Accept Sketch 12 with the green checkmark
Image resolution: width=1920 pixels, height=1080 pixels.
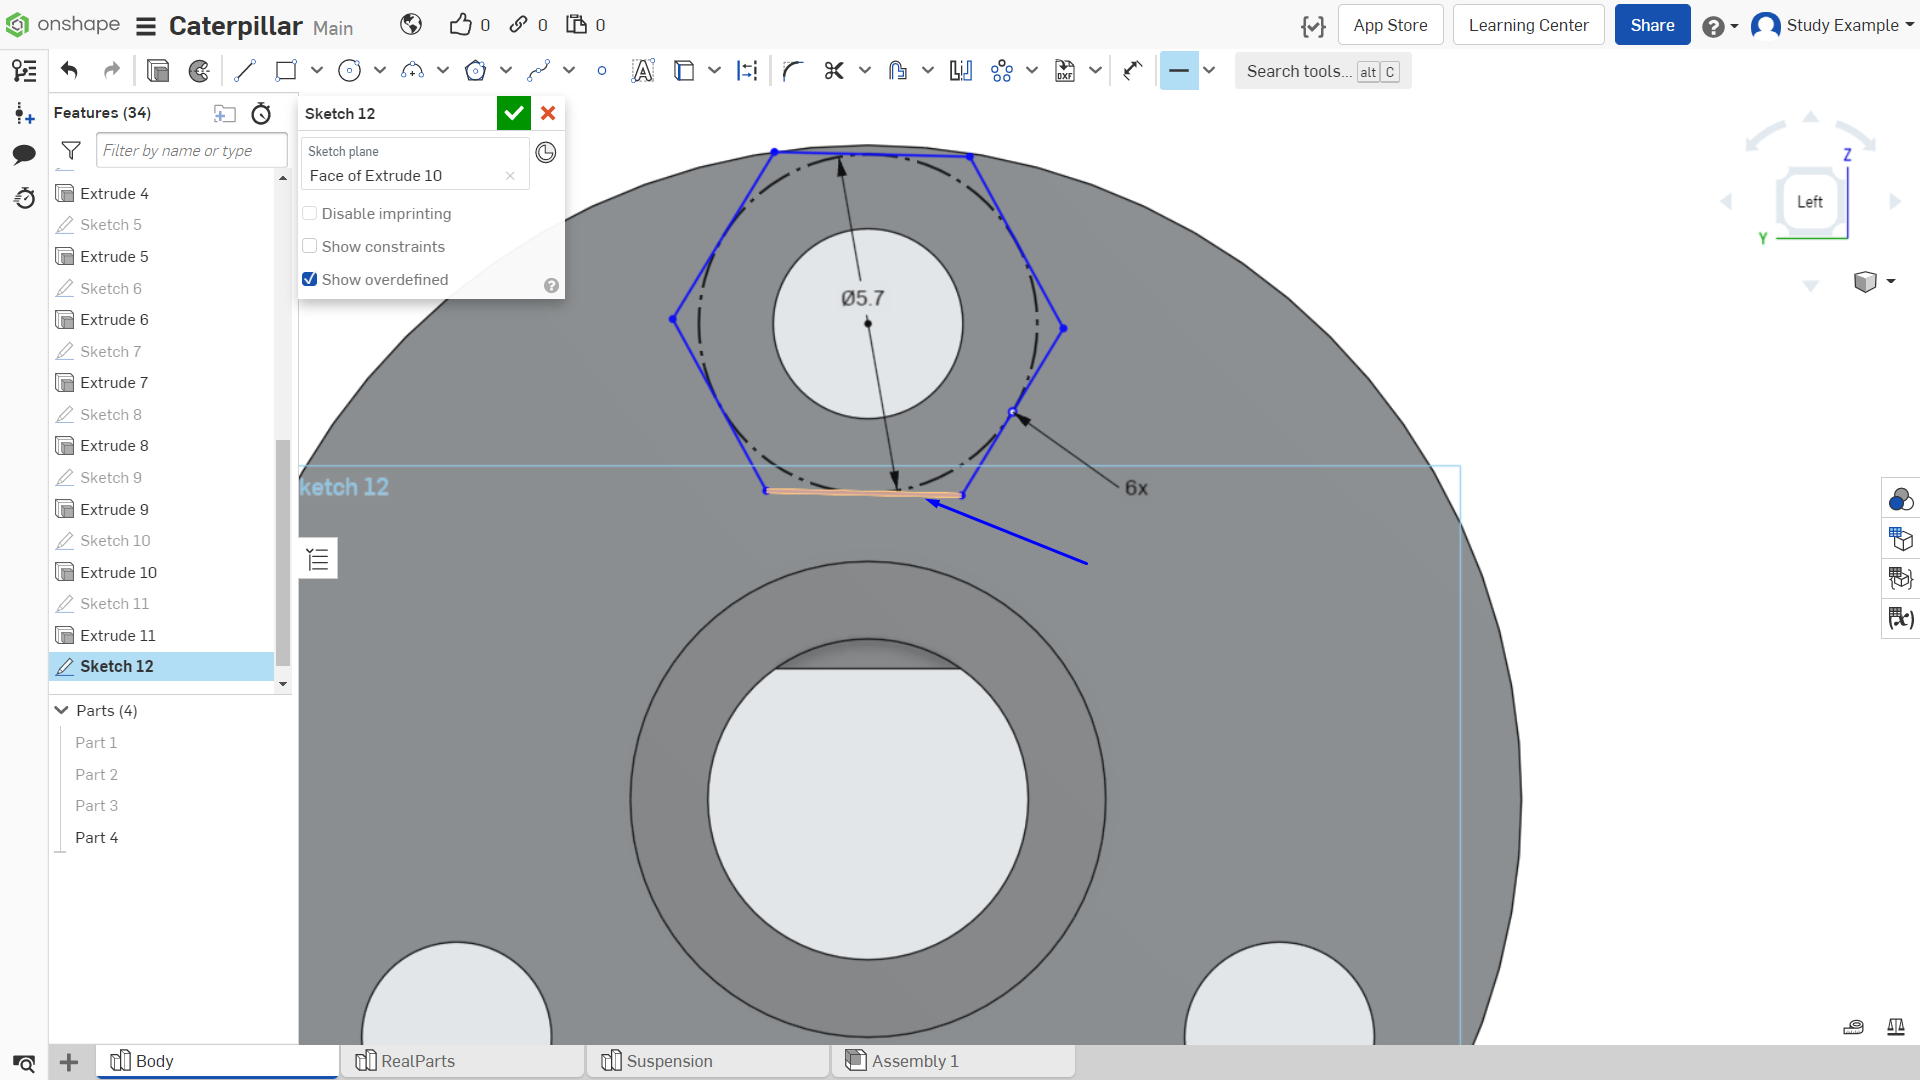(514, 114)
